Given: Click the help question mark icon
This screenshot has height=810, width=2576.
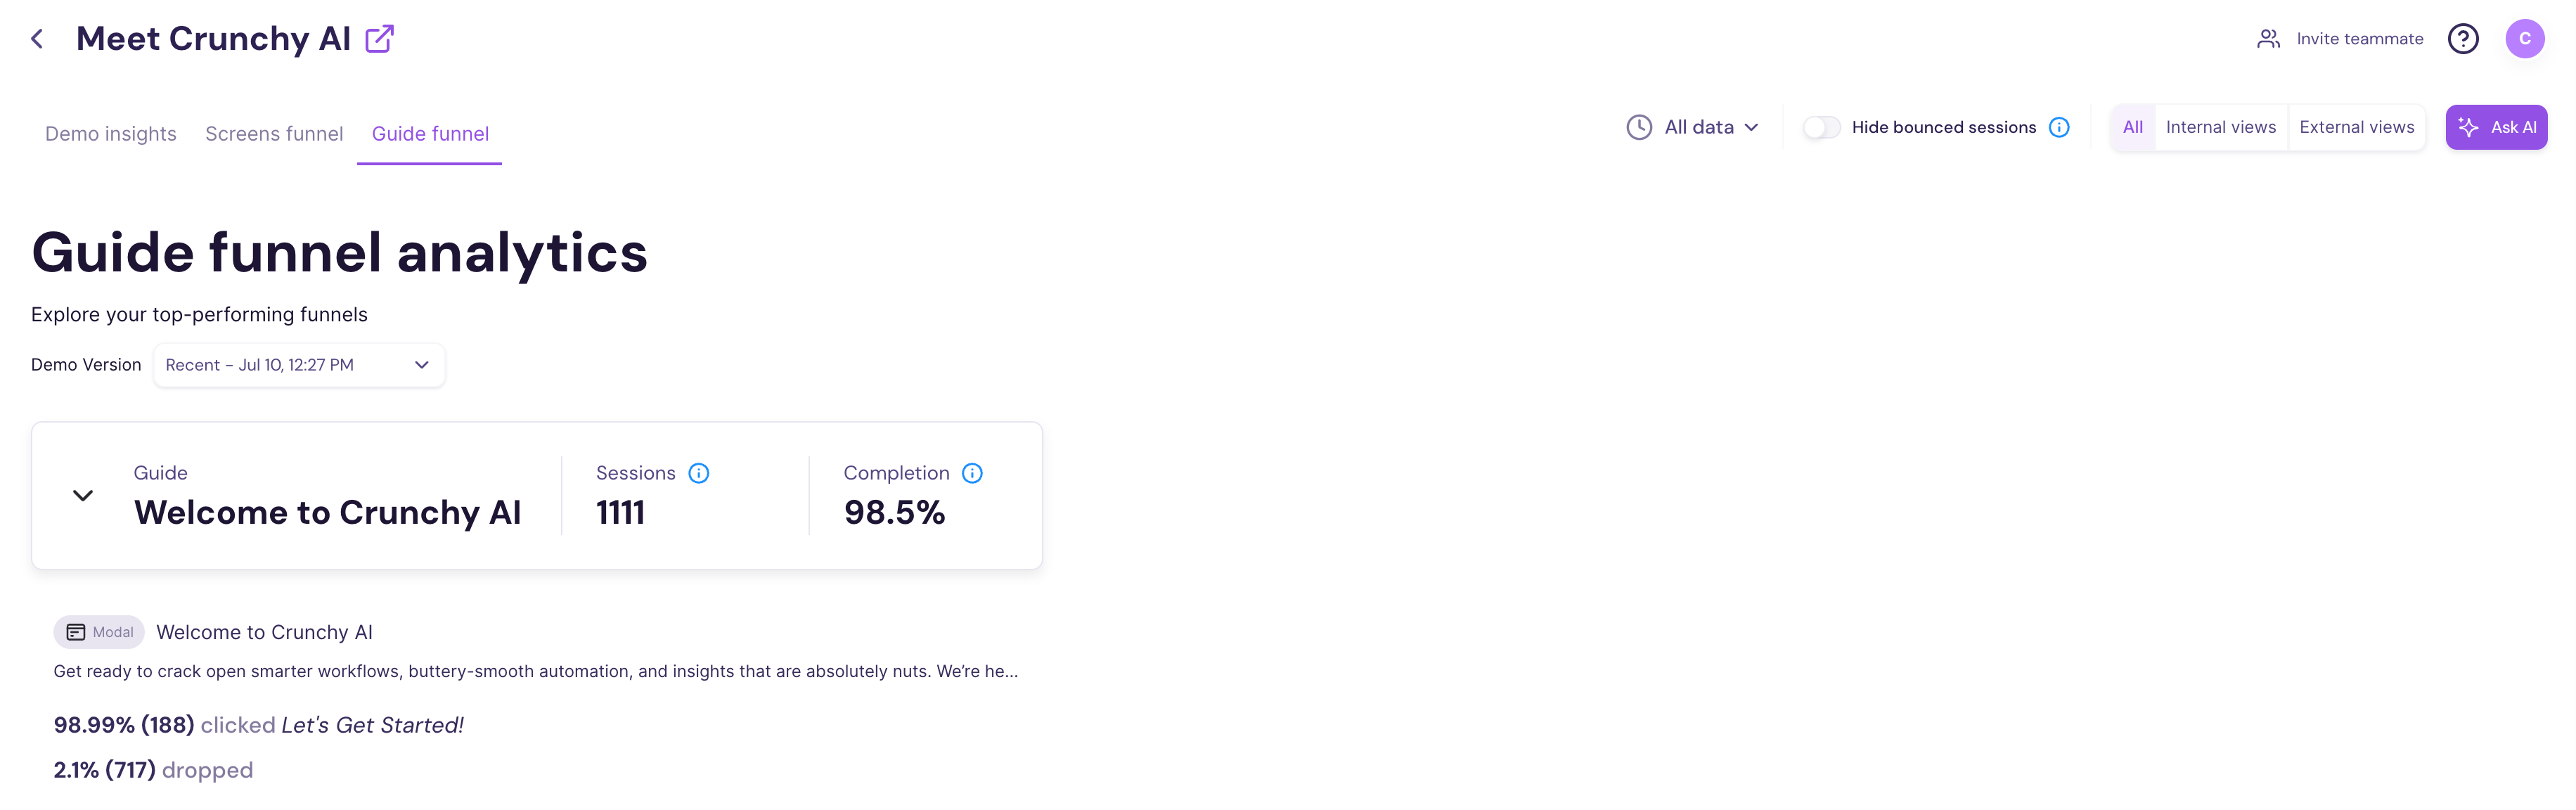Looking at the screenshot, I should pos(2463,38).
